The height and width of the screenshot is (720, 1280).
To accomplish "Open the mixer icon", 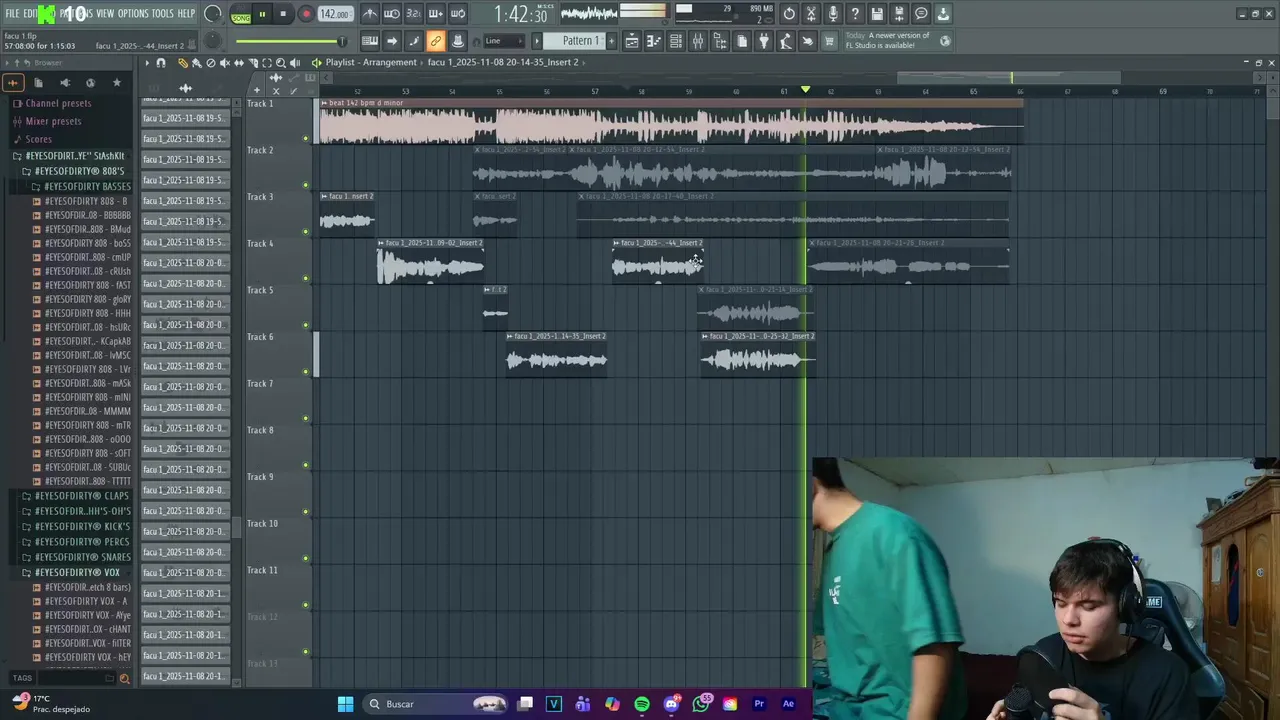I will click(x=698, y=41).
